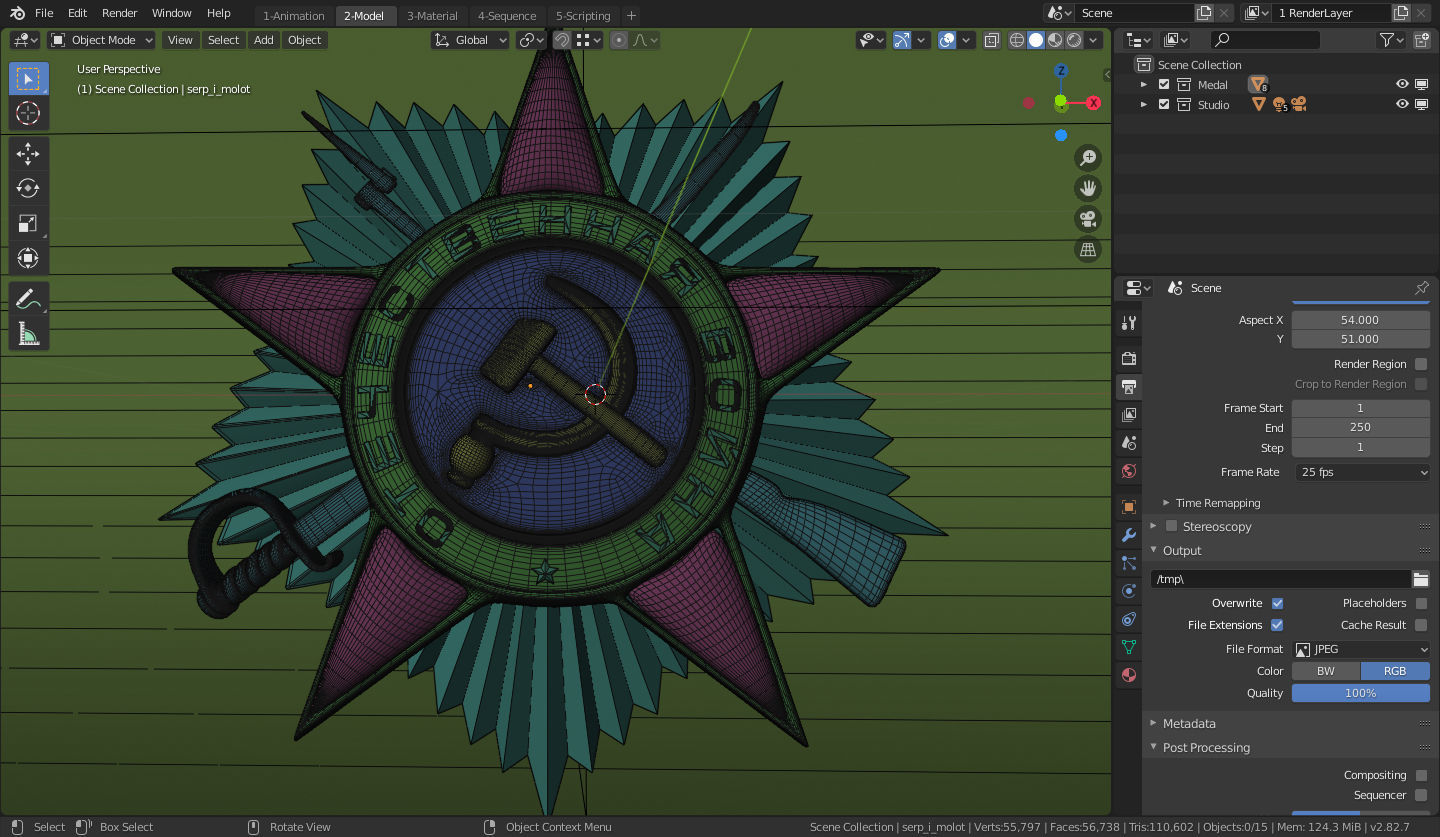Open the Object Mode dropdown
The height and width of the screenshot is (837, 1440).
click(x=102, y=40)
